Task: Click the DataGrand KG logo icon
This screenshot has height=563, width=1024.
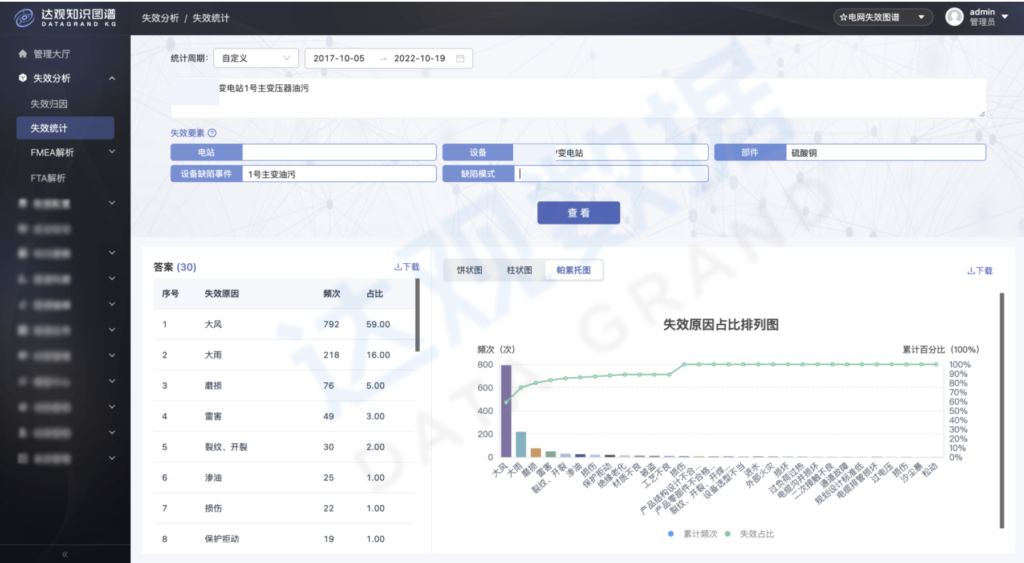Action: point(22,17)
